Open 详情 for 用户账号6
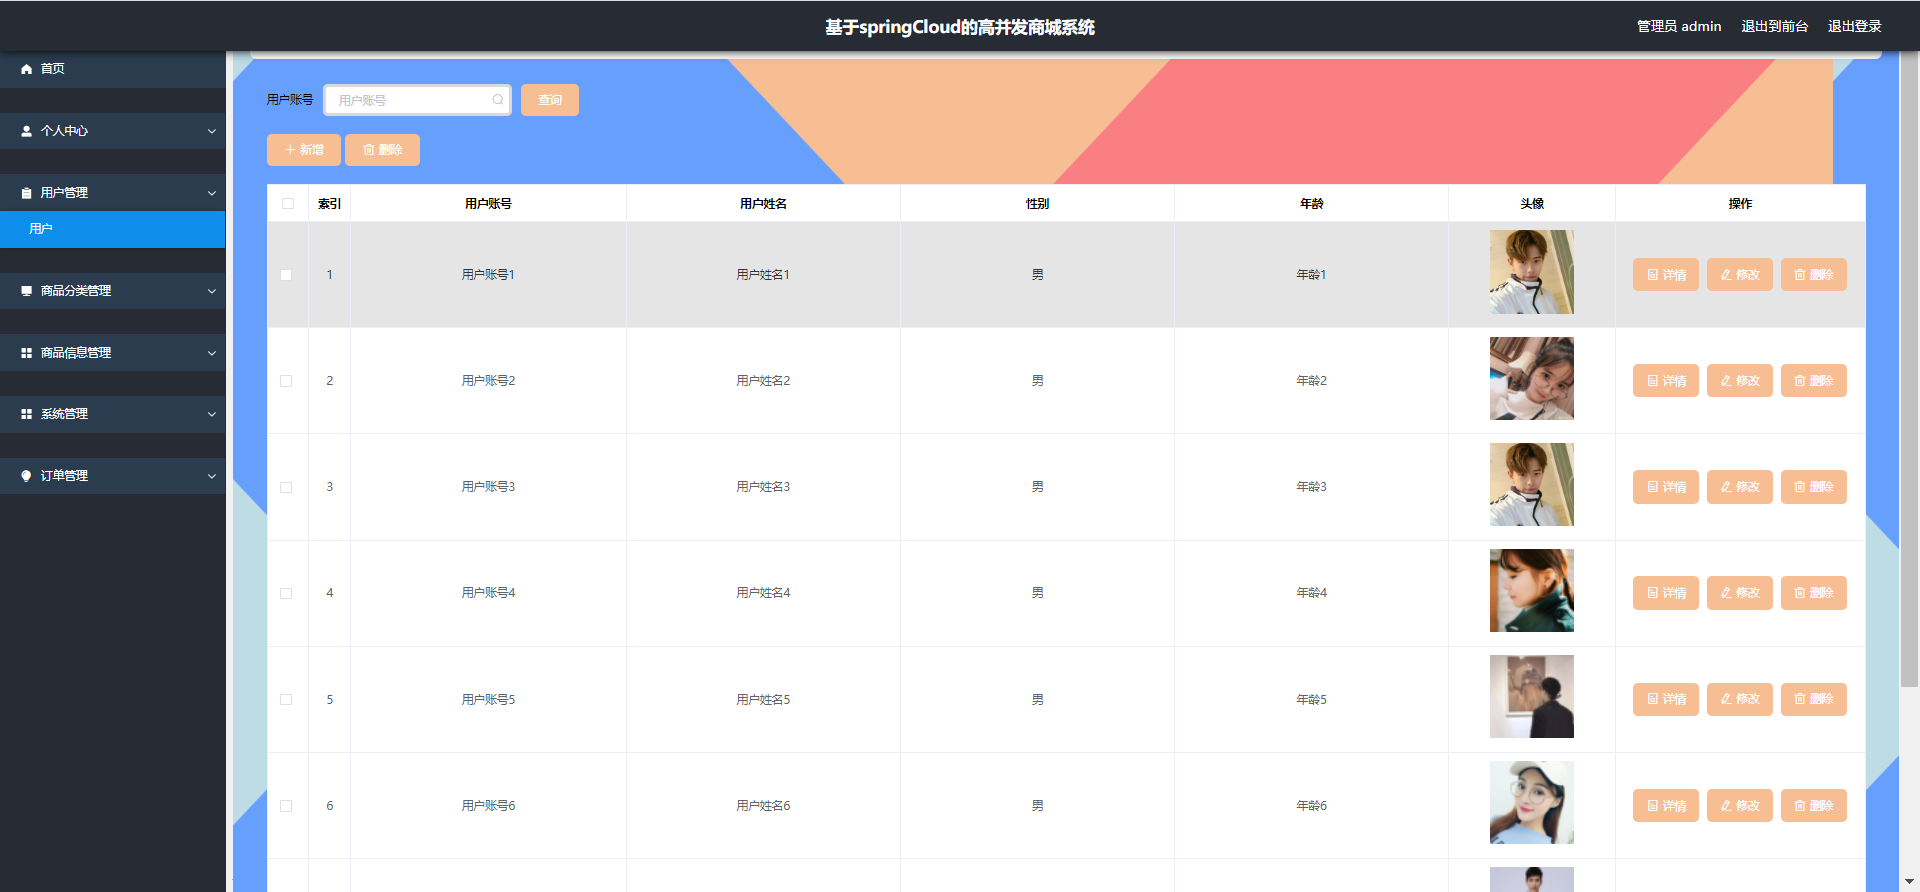Screen dimensions: 1920x892 point(1666,806)
